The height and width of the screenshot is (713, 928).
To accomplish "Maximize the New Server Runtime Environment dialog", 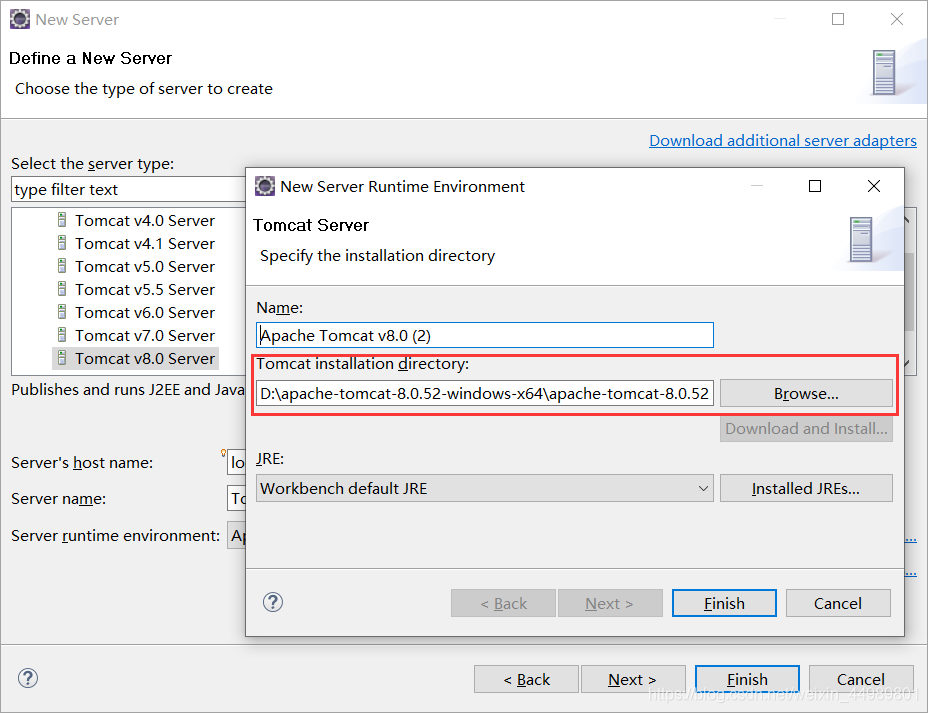I will coord(815,186).
